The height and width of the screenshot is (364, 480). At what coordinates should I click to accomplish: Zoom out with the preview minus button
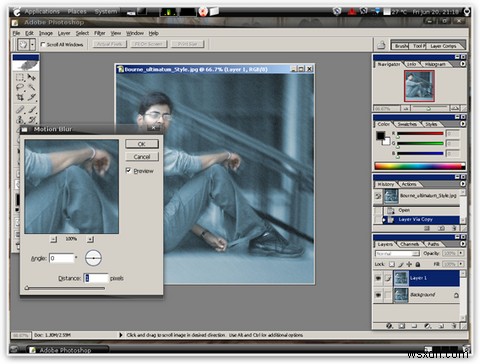53,239
